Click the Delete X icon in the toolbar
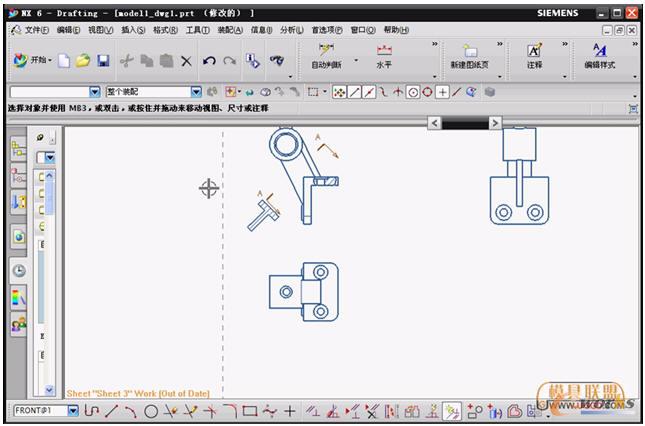This screenshot has height=426, width=645. (x=185, y=61)
